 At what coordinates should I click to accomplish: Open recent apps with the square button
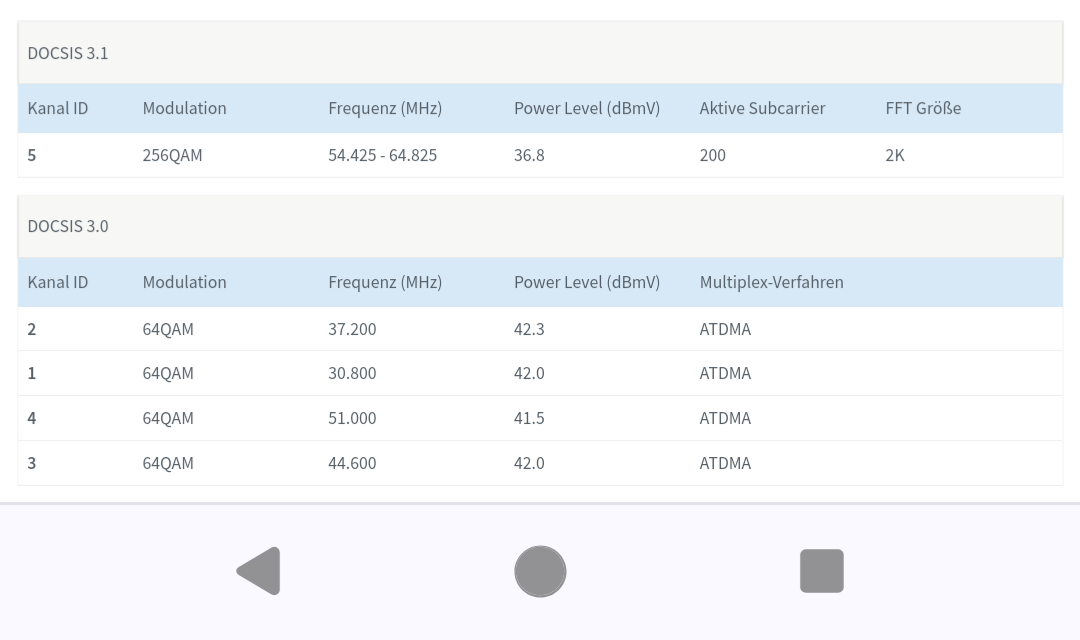821,571
